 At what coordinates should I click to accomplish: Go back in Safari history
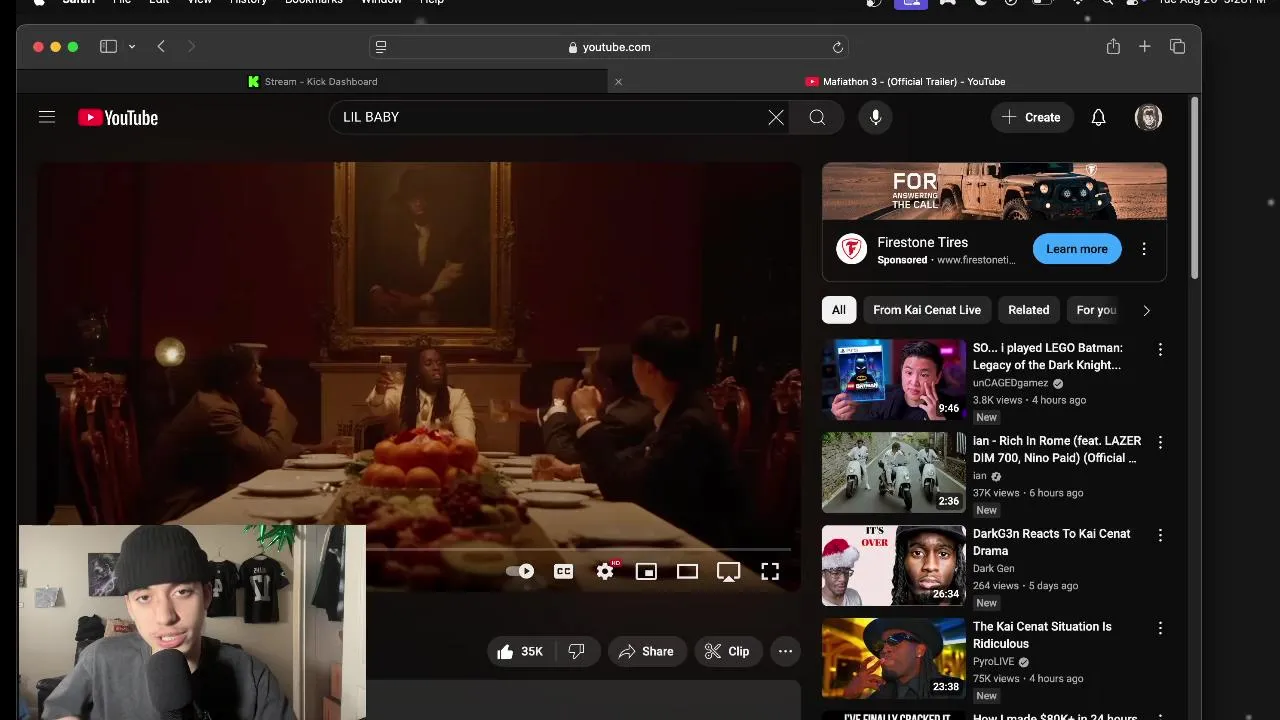[161, 46]
